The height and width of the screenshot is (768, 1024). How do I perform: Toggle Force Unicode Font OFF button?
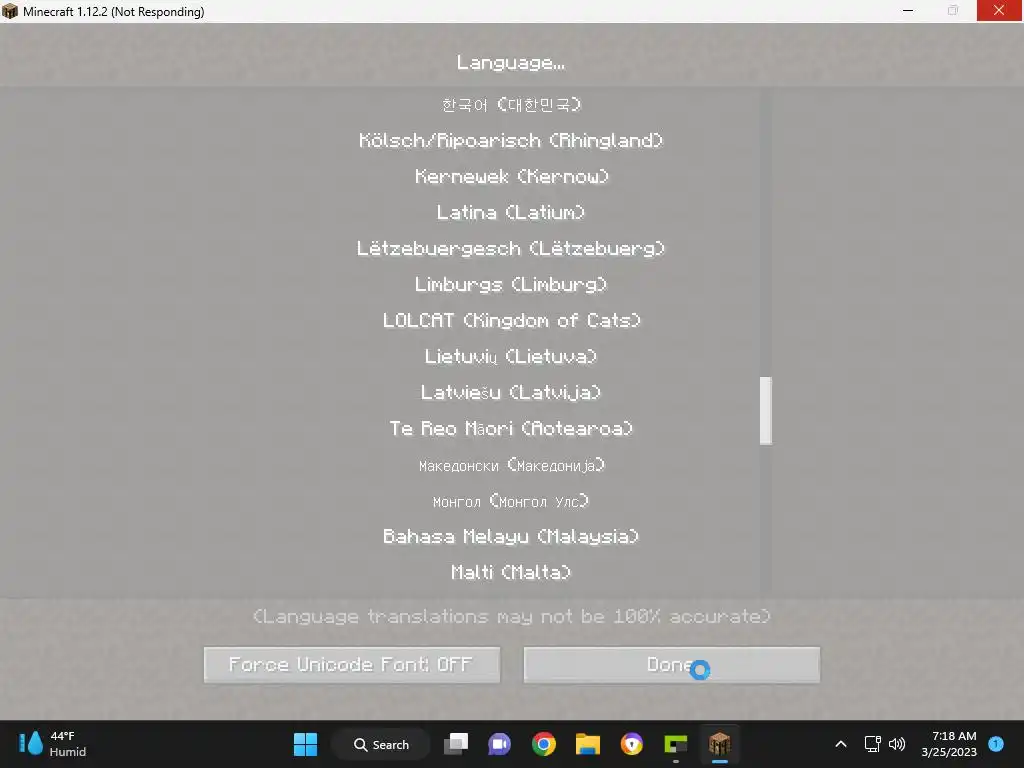(352, 665)
